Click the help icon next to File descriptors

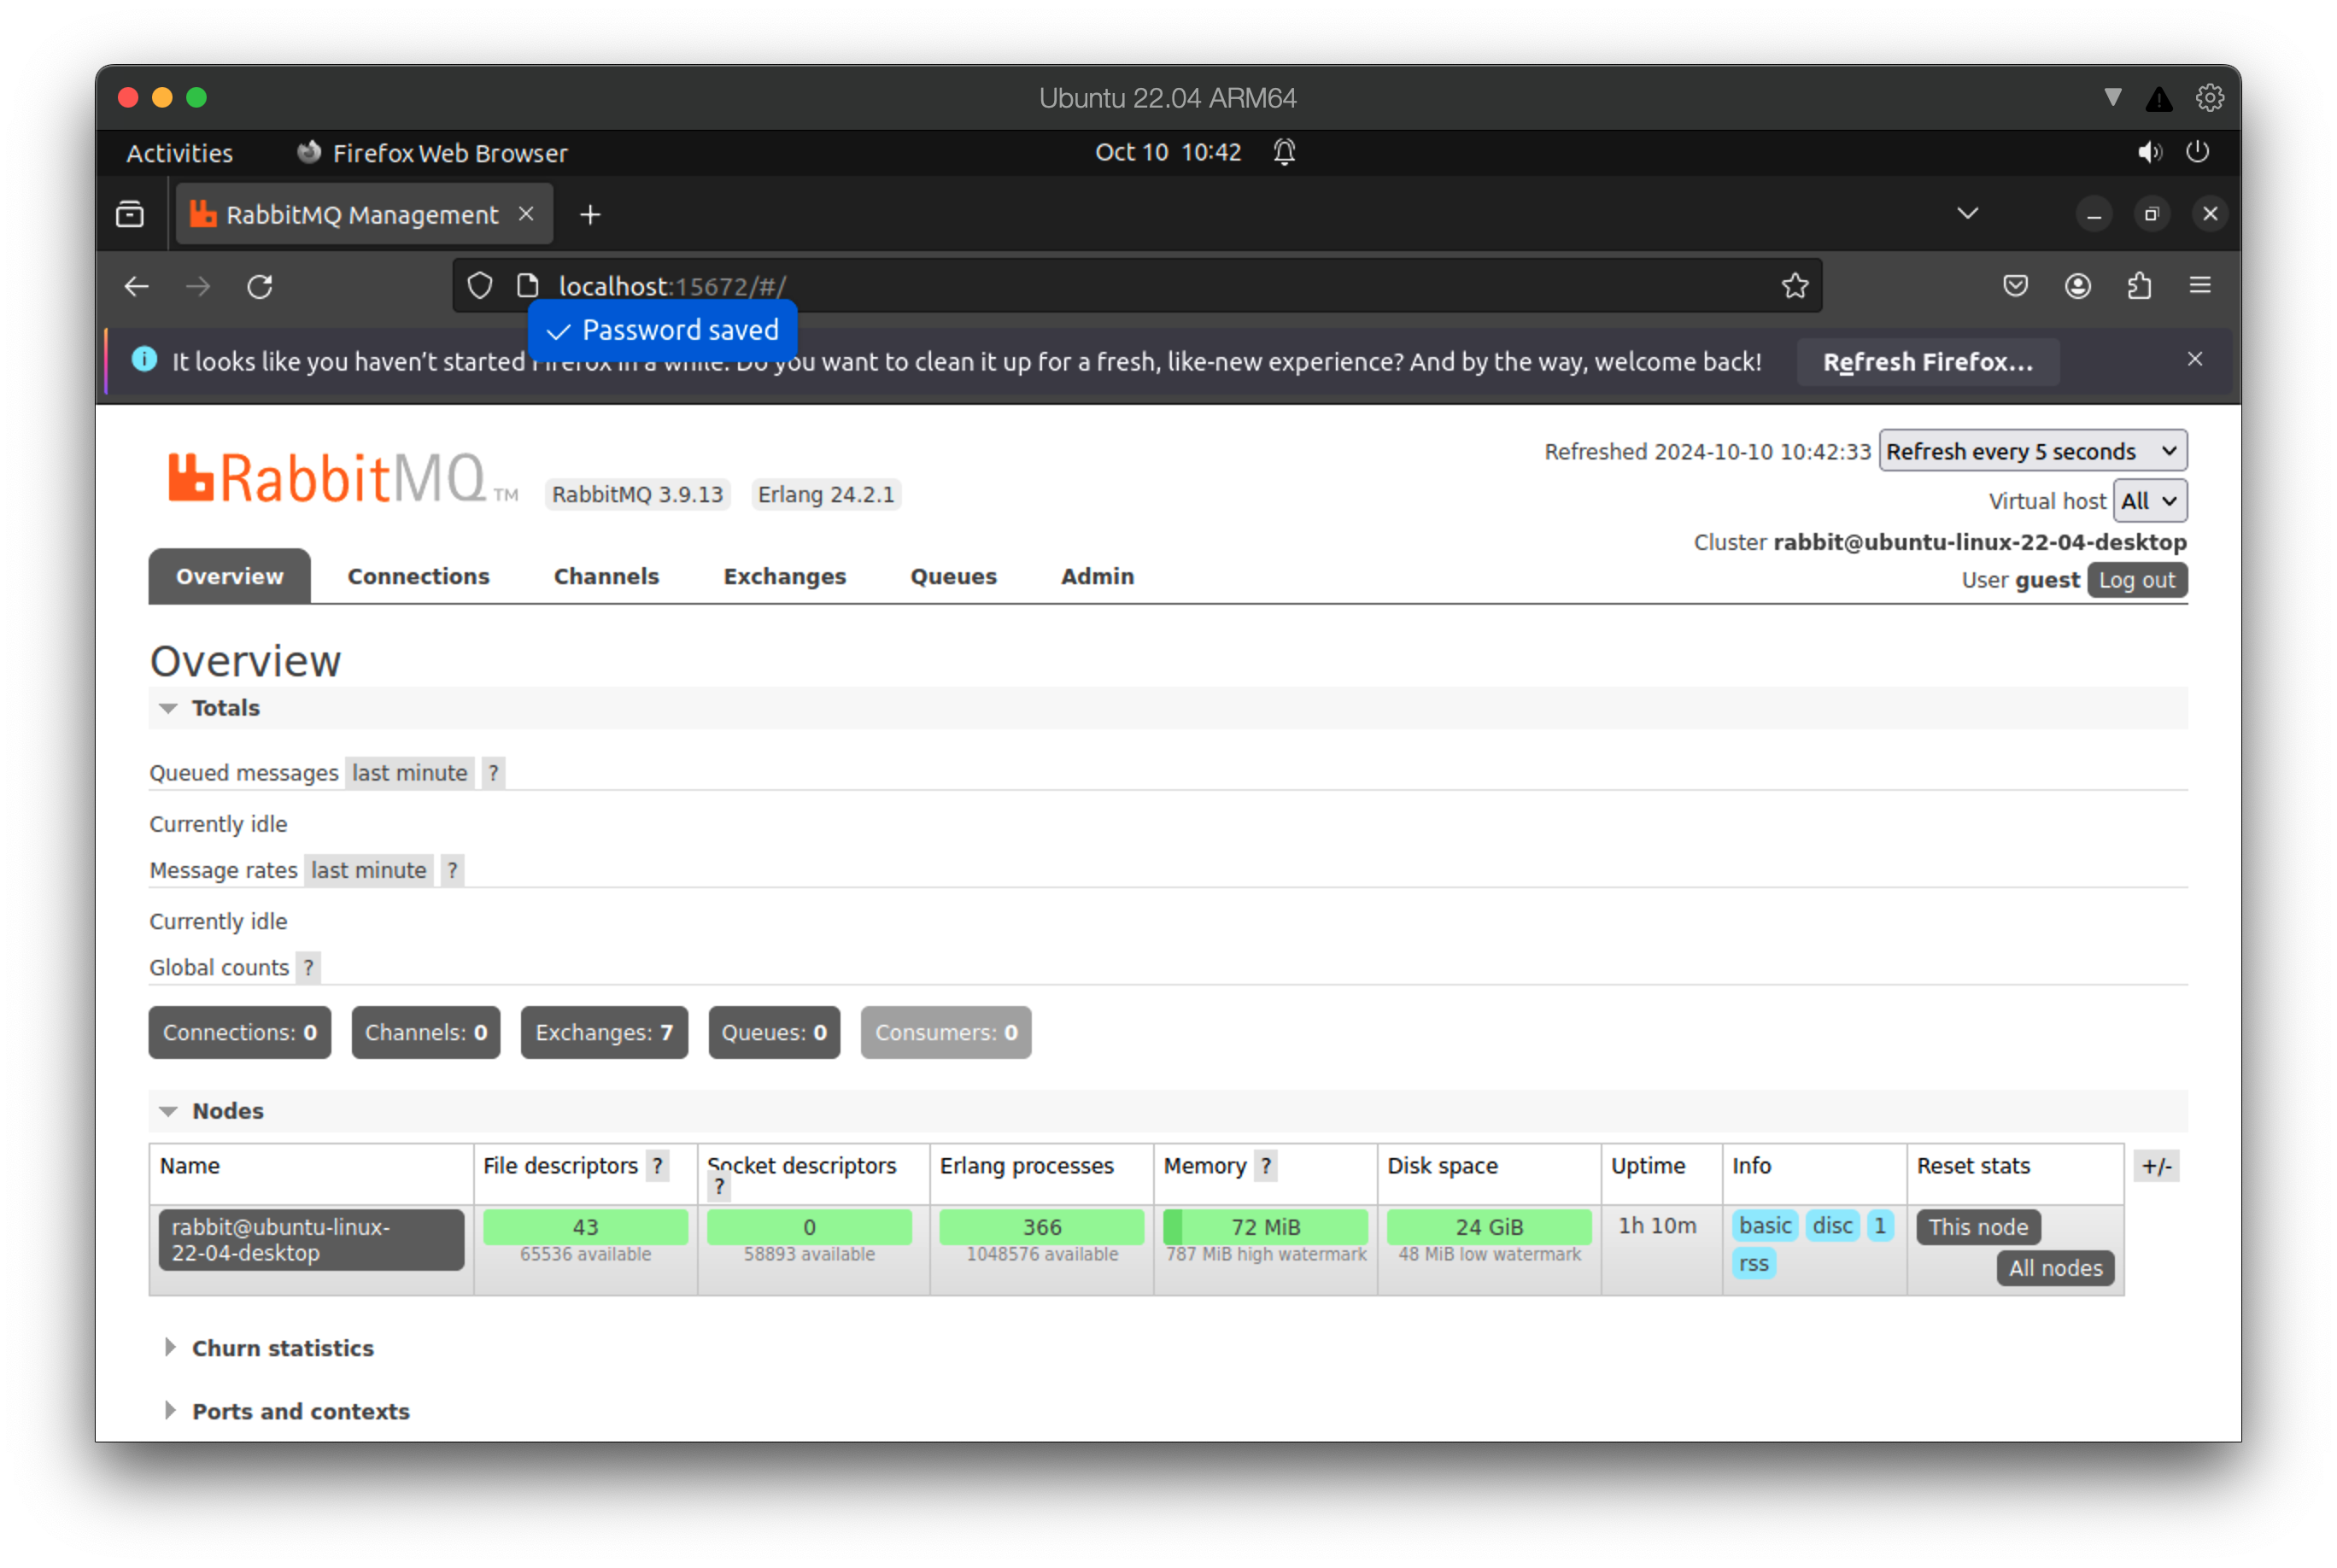657,1166
